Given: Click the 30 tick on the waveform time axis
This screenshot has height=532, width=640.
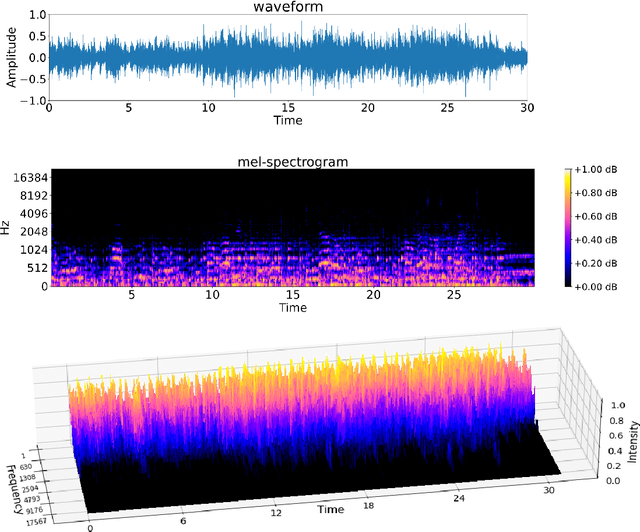Looking at the screenshot, I should point(529,109).
